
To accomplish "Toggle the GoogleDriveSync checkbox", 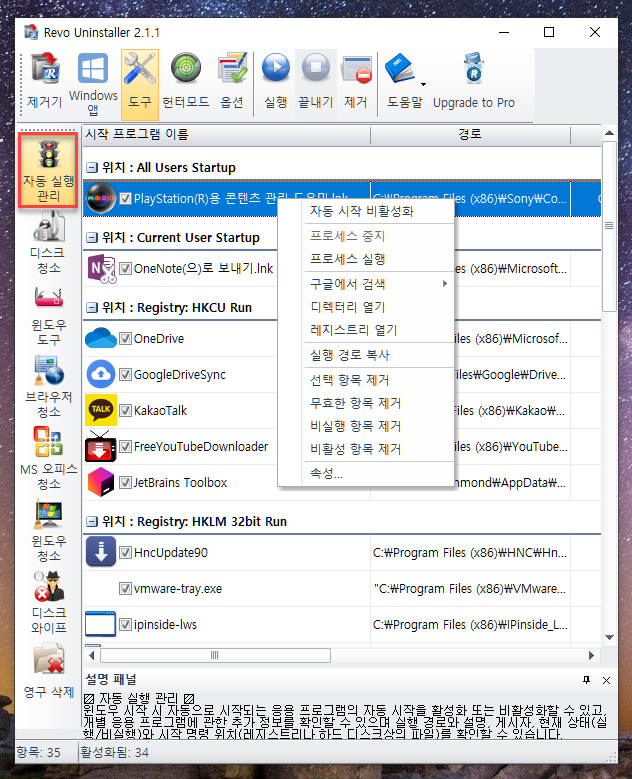I will 125,375.
